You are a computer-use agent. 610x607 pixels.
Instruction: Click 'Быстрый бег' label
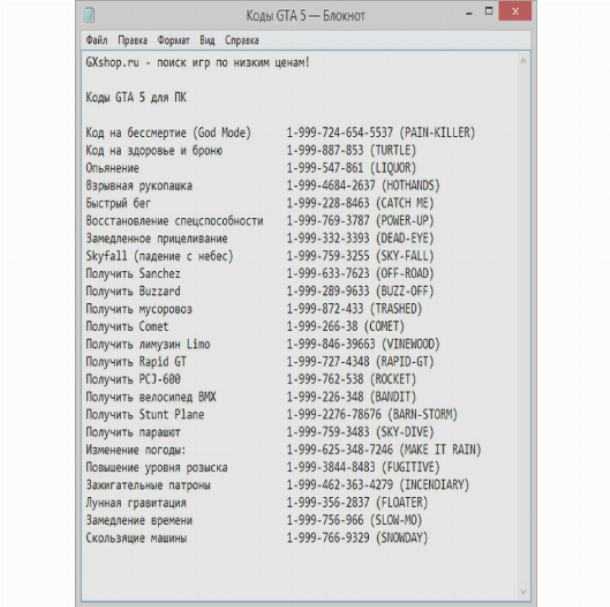pos(118,203)
